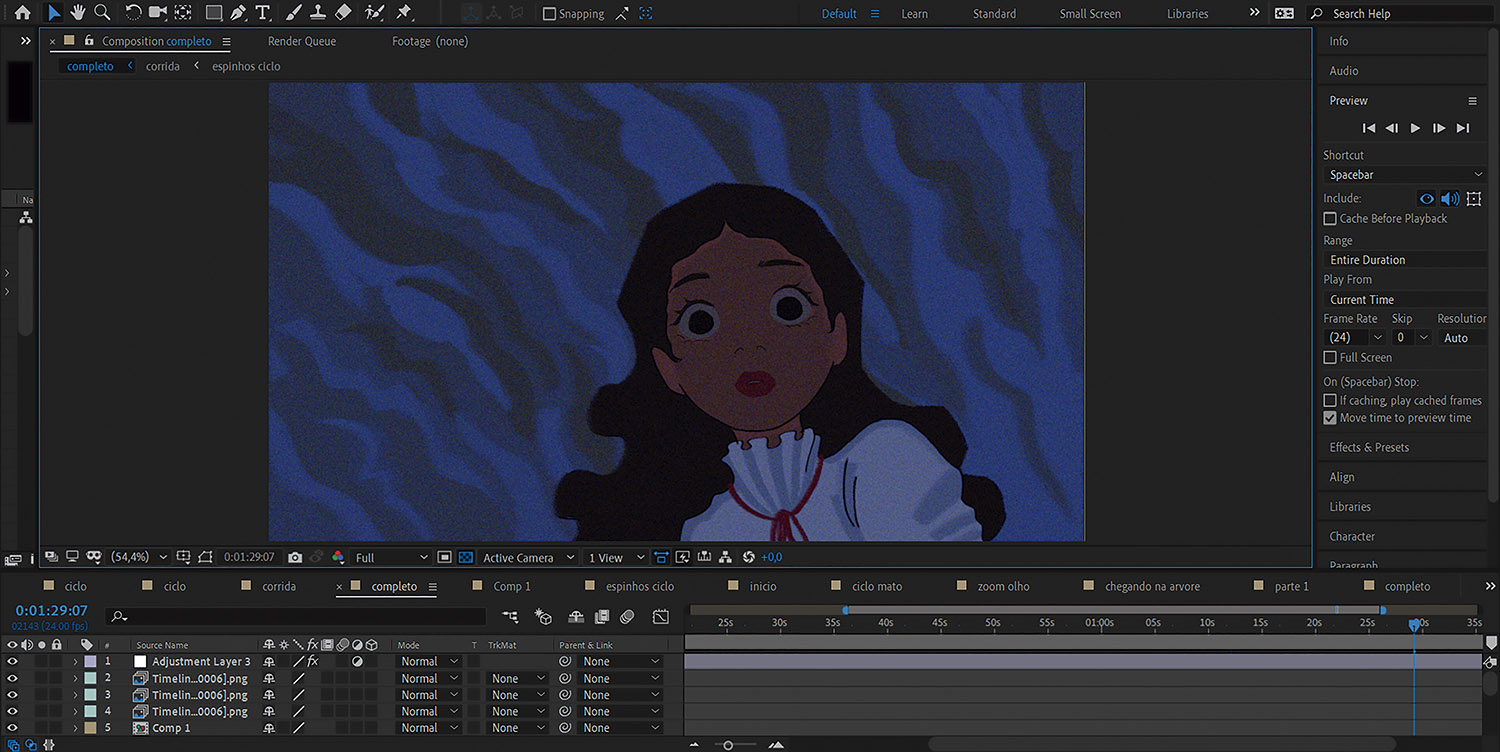The height and width of the screenshot is (752, 1500).
Task: Switch to the Render Queue tab
Action: [302, 41]
